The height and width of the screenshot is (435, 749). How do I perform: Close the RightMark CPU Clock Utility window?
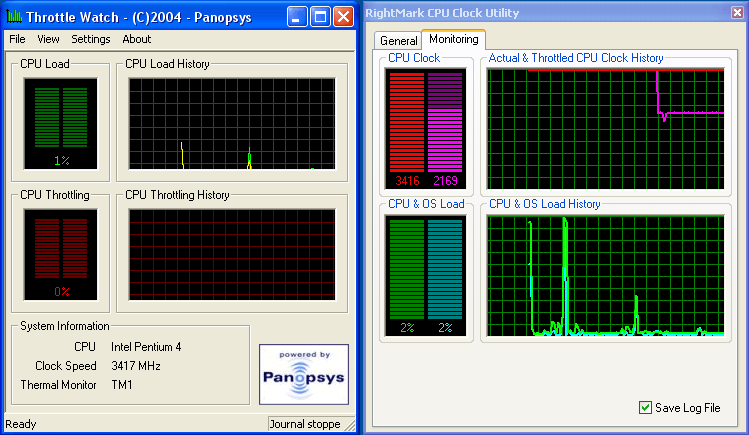click(737, 12)
